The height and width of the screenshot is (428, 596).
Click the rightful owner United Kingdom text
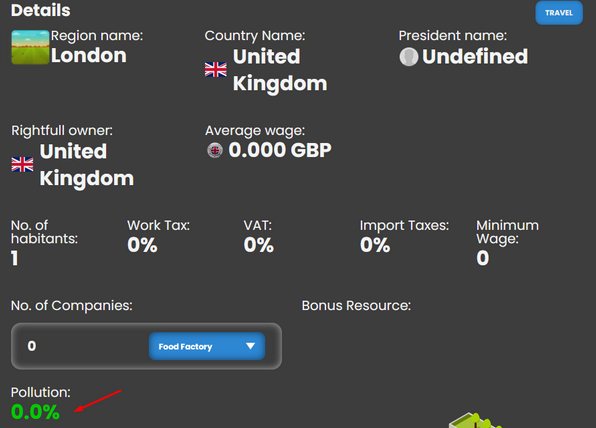(x=87, y=165)
